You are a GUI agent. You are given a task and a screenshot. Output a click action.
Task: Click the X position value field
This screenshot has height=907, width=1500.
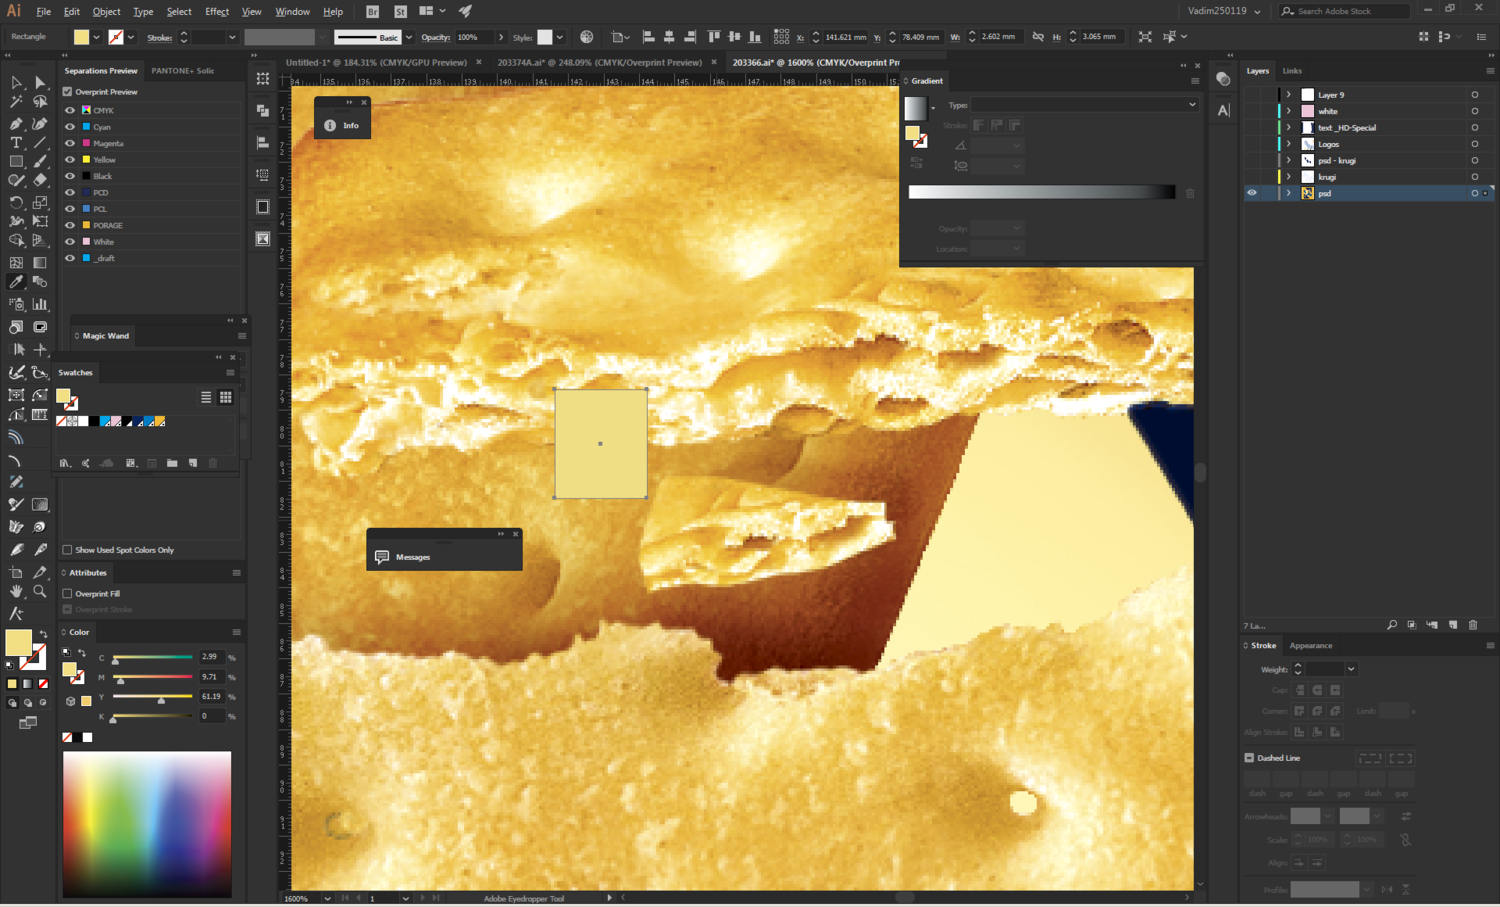(845, 37)
